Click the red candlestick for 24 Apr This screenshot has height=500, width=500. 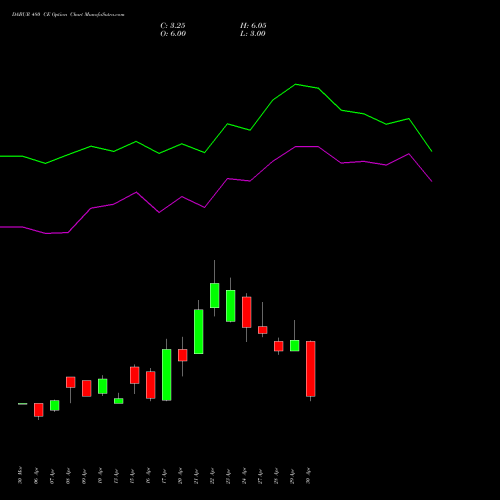(247, 312)
